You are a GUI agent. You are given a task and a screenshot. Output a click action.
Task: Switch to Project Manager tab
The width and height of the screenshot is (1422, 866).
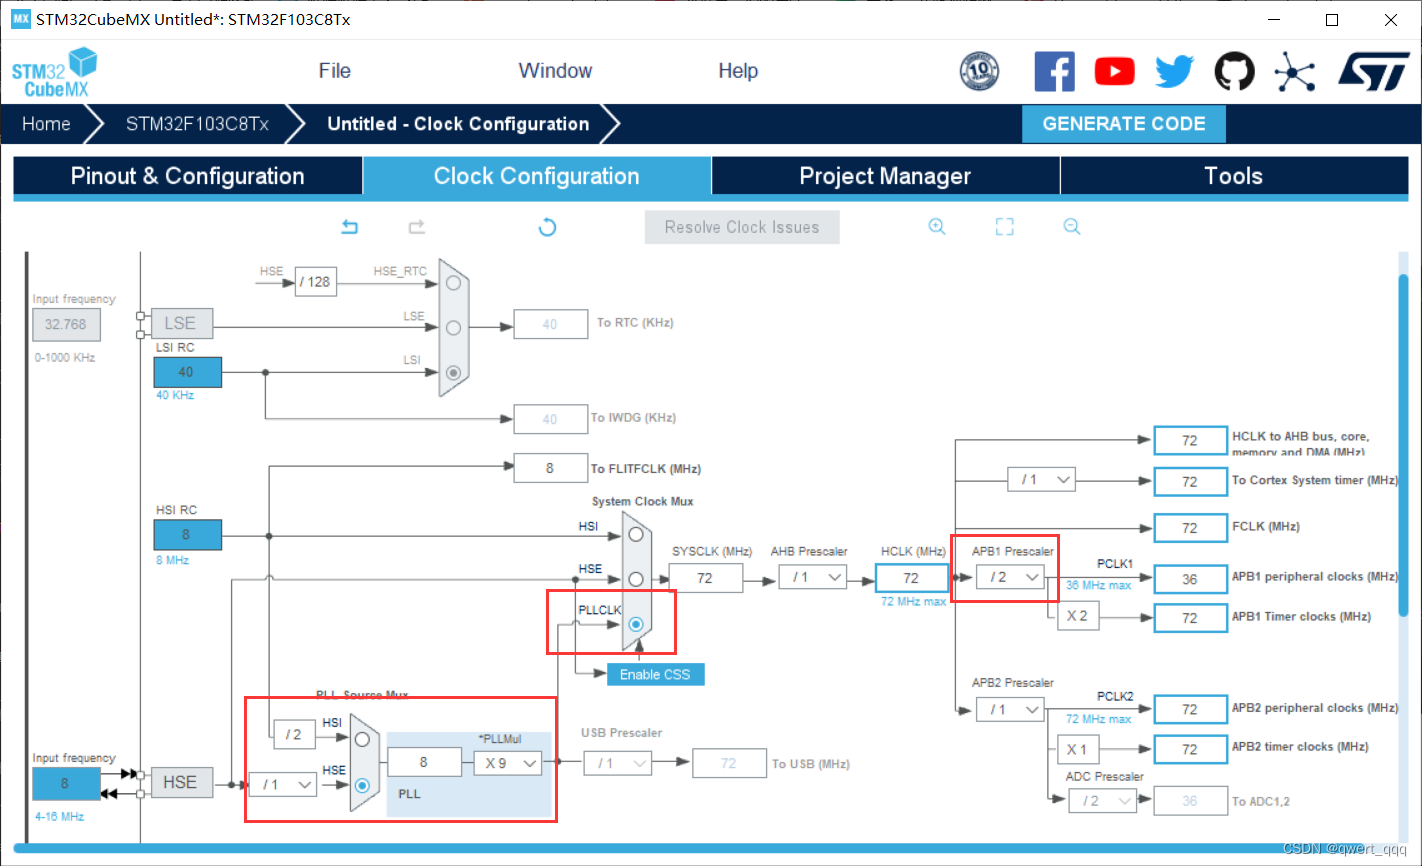tap(885, 176)
